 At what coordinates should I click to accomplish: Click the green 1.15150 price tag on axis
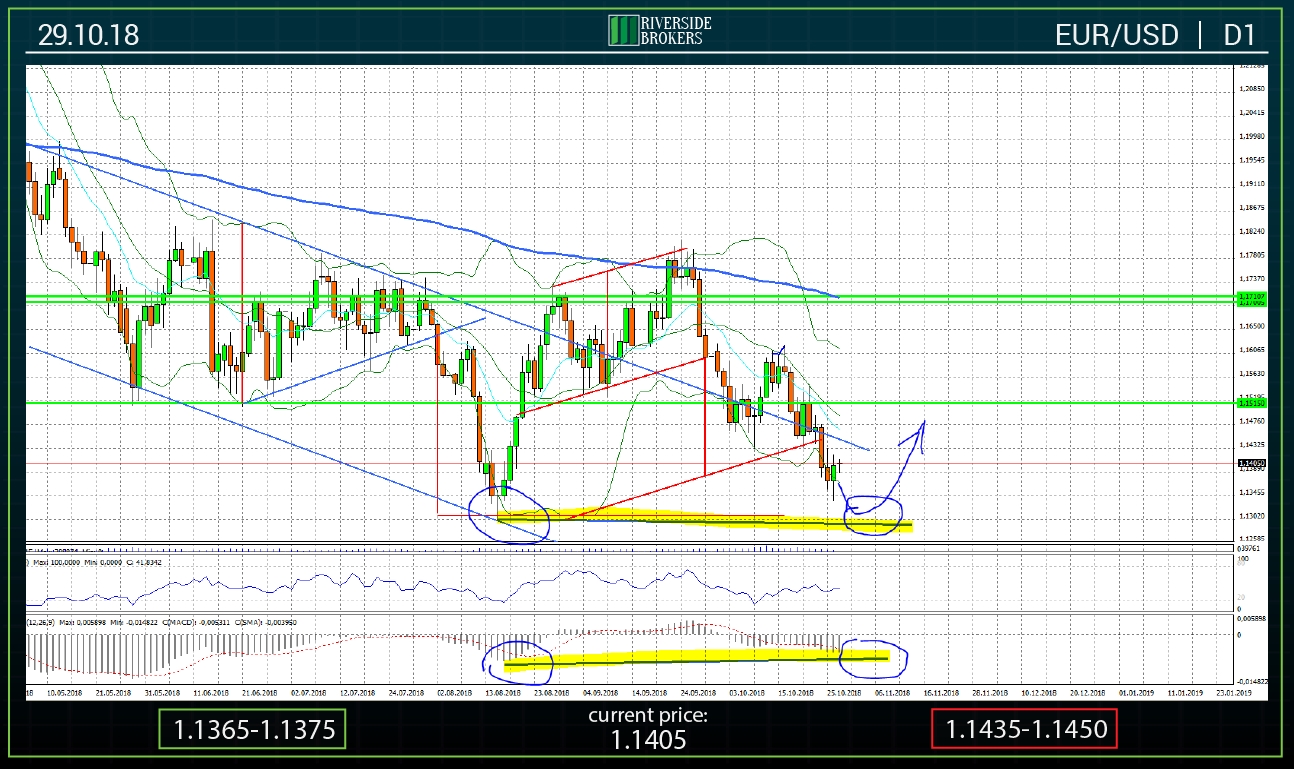point(1251,402)
